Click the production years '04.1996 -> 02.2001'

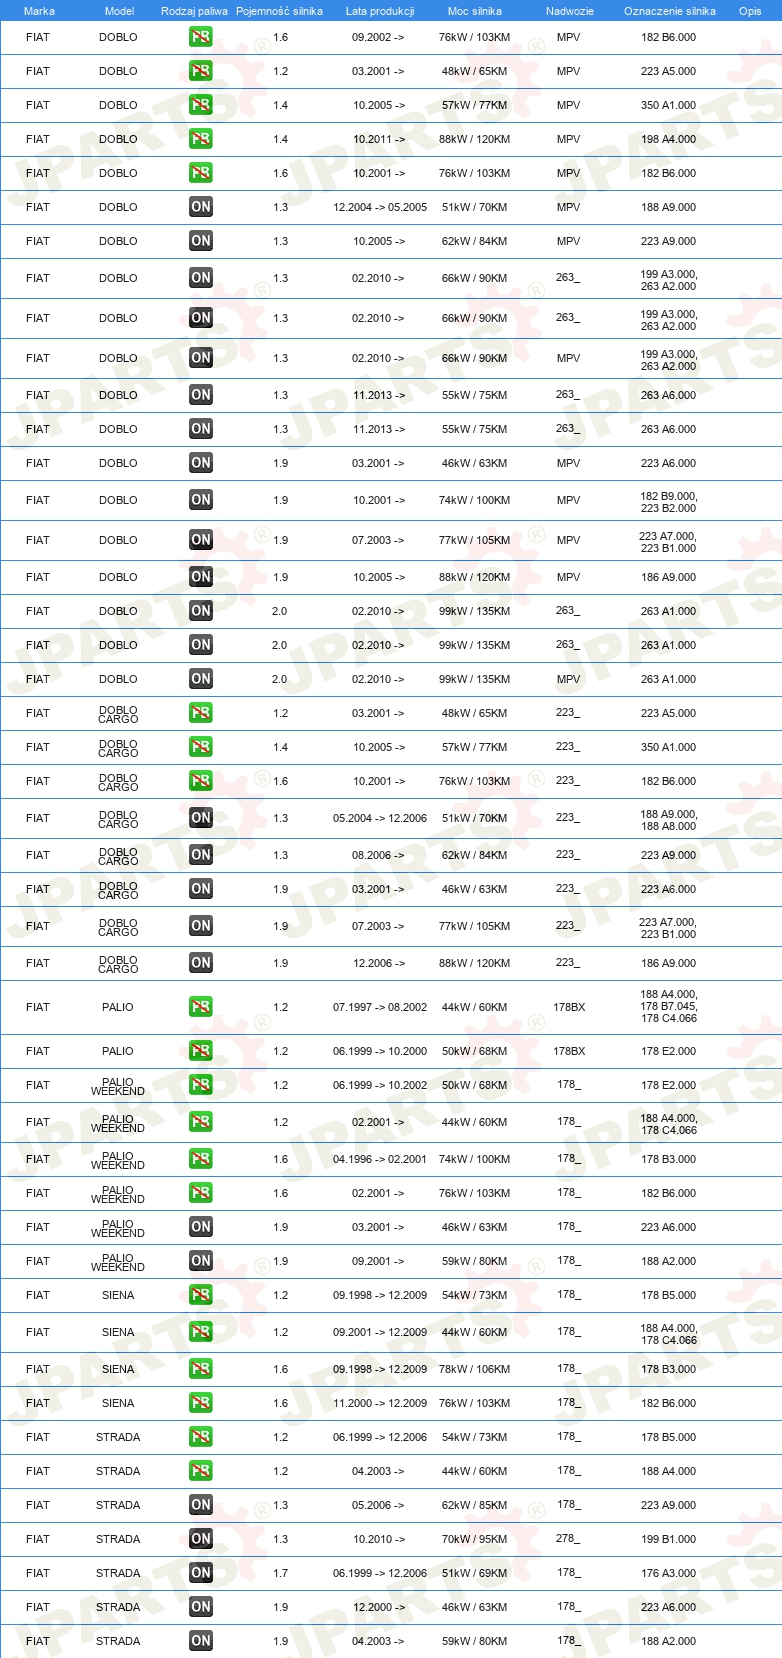380,1159
